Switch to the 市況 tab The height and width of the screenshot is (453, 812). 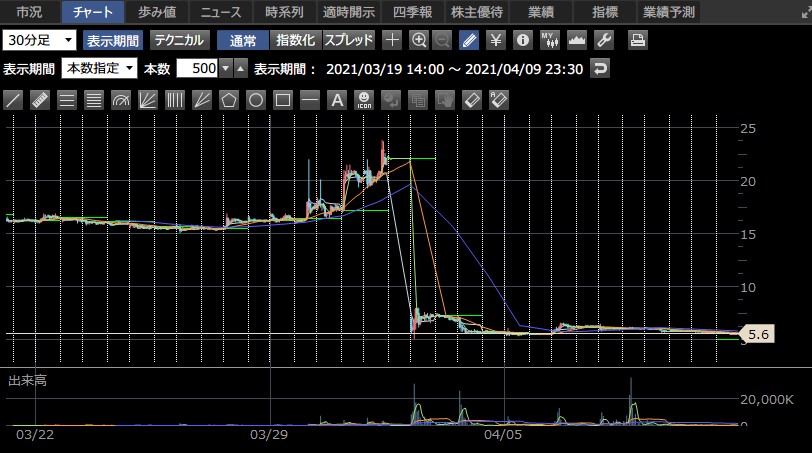click(x=30, y=12)
